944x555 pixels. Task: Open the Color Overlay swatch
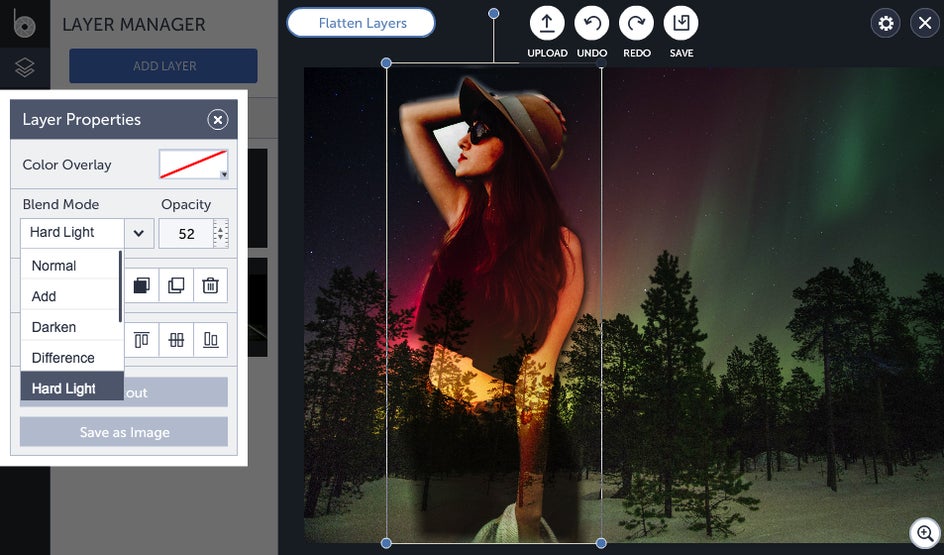pos(193,164)
